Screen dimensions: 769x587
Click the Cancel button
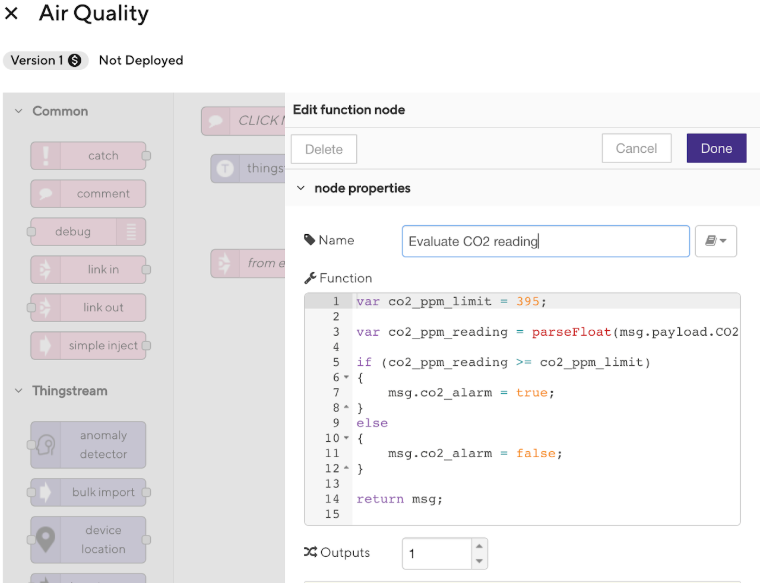click(637, 149)
